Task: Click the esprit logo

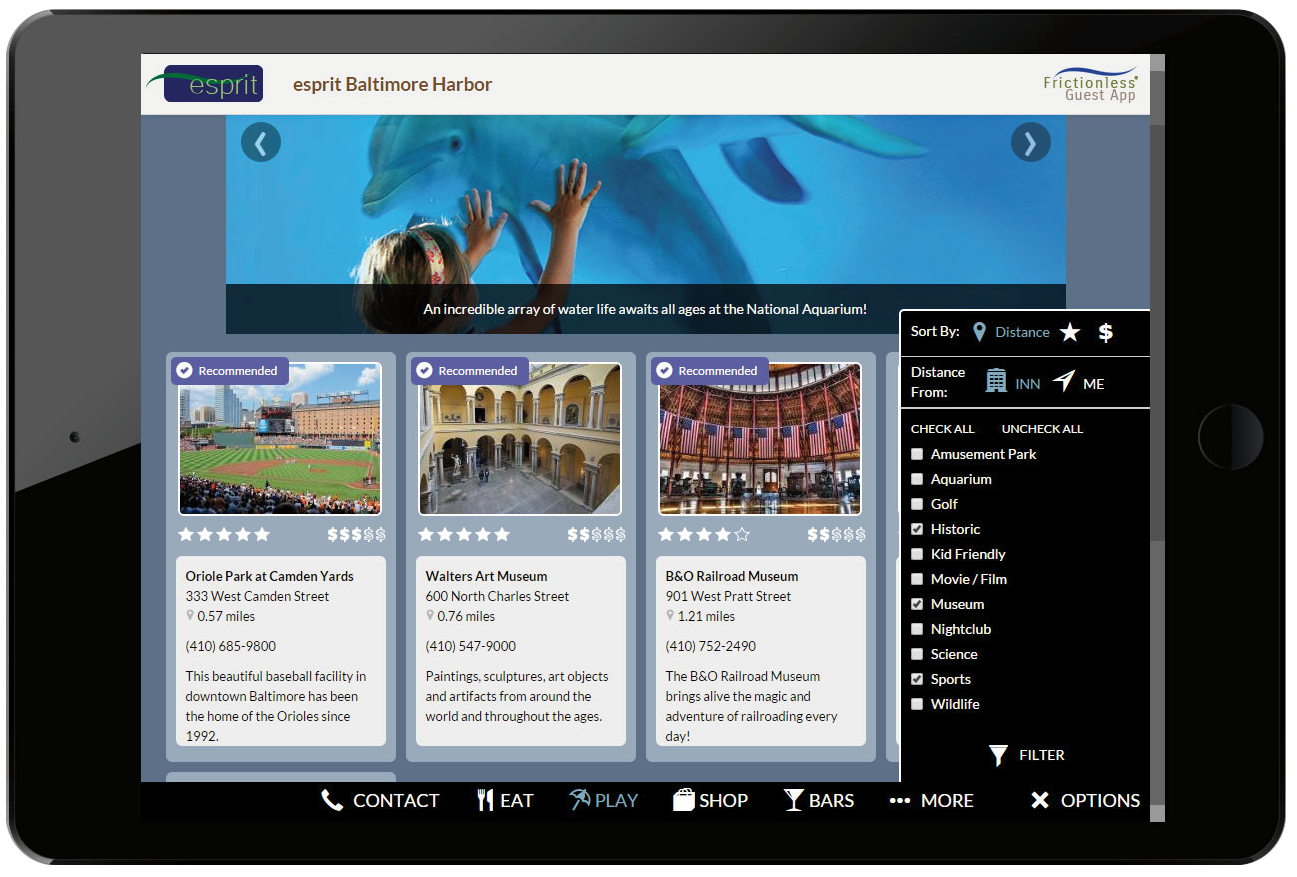Action: point(205,84)
